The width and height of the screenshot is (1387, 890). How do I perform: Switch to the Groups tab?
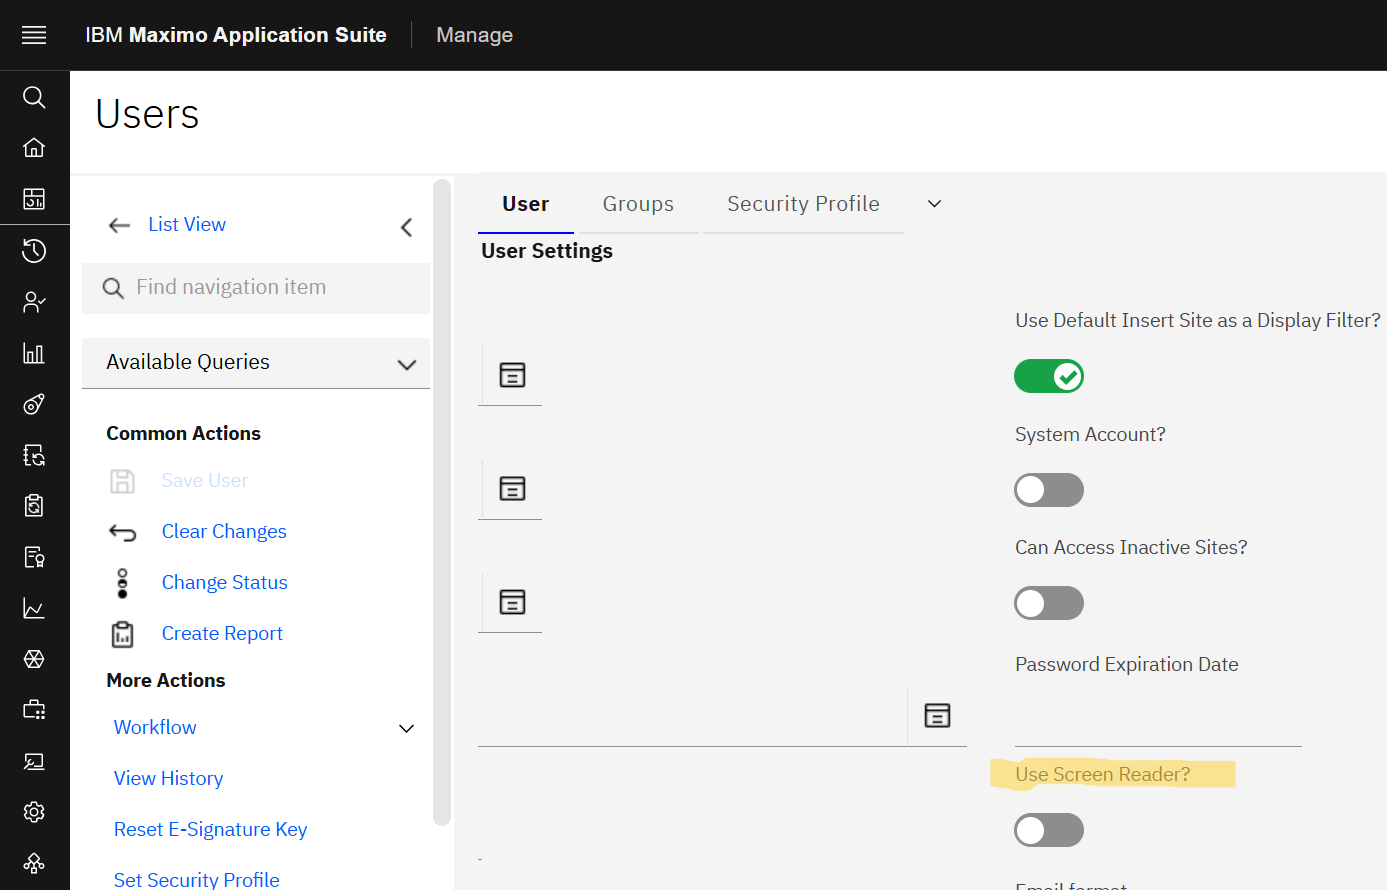pos(638,204)
